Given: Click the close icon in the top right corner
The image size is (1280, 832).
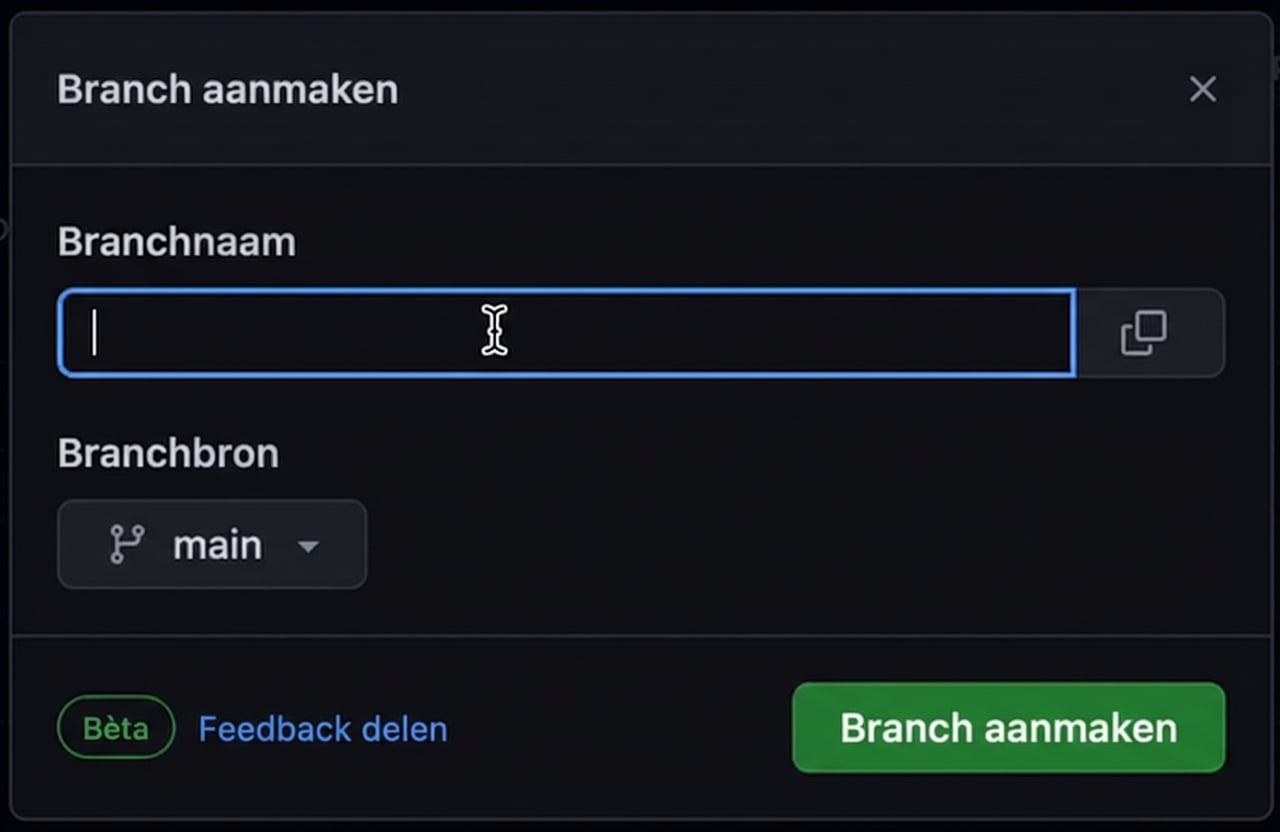Looking at the screenshot, I should [1203, 89].
